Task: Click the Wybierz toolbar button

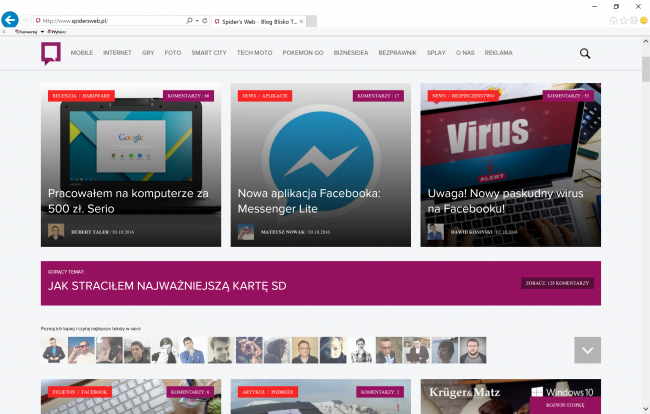Action: point(57,31)
